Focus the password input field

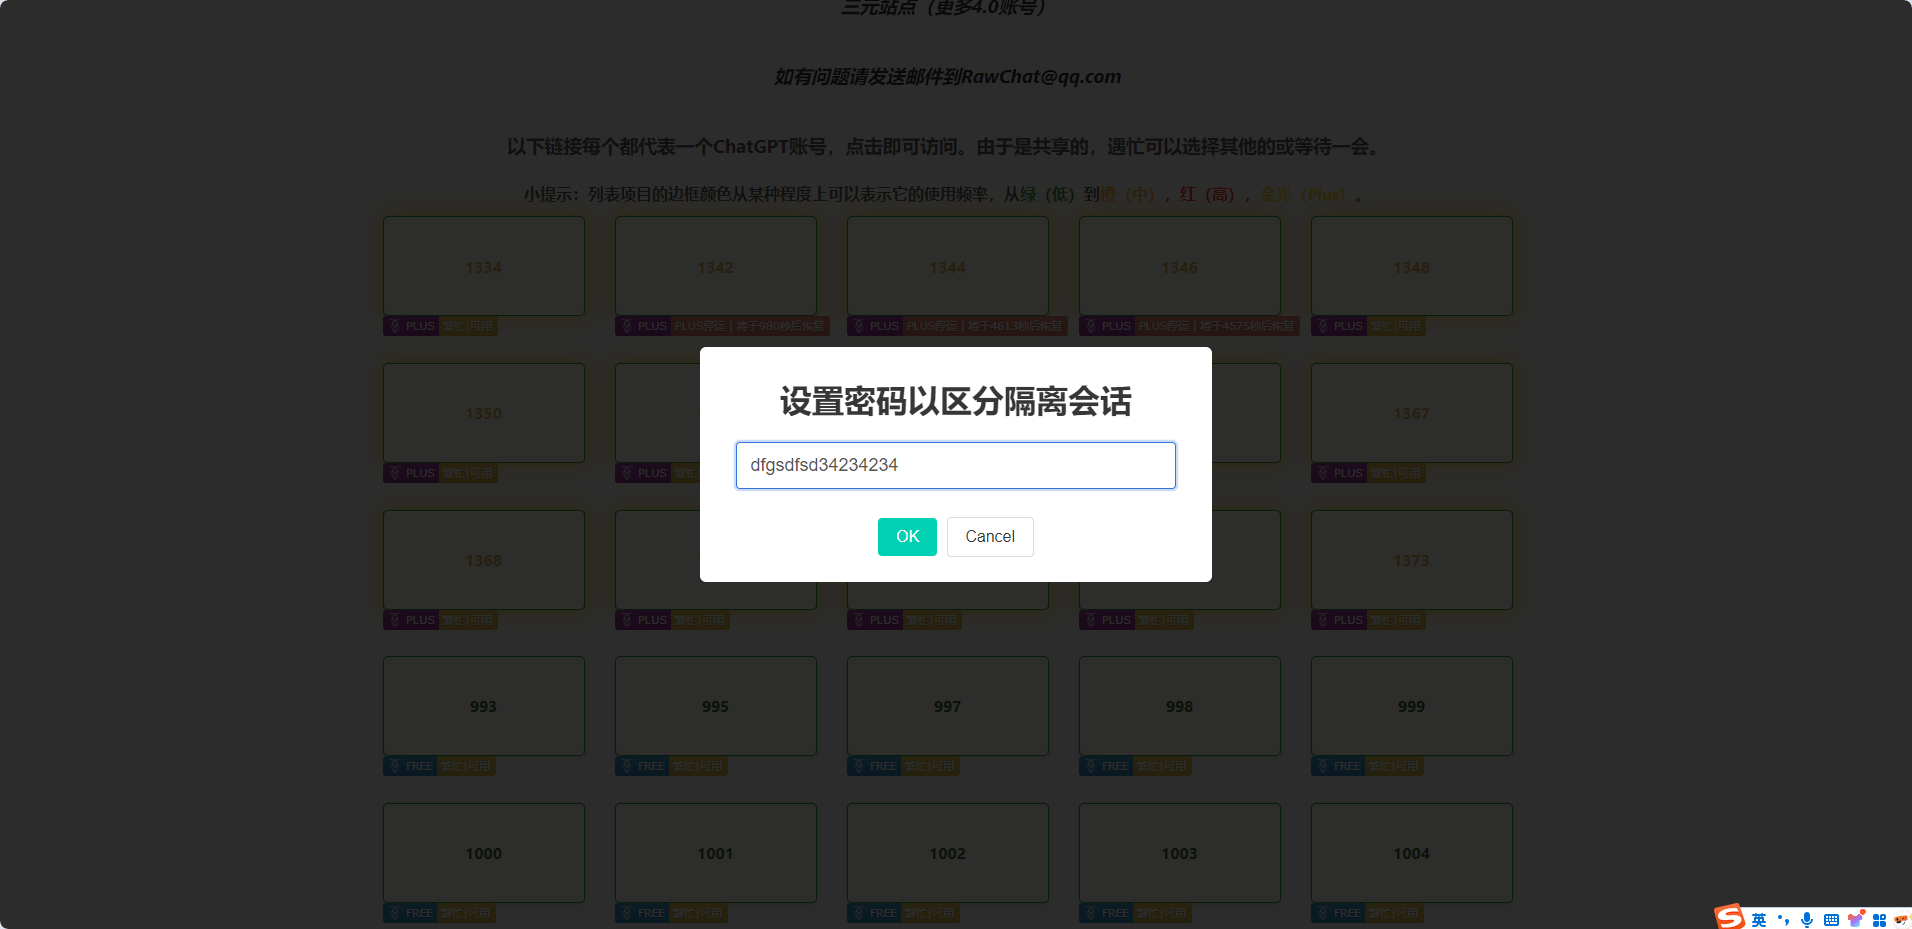pyautogui.click(x=955, y=465)
